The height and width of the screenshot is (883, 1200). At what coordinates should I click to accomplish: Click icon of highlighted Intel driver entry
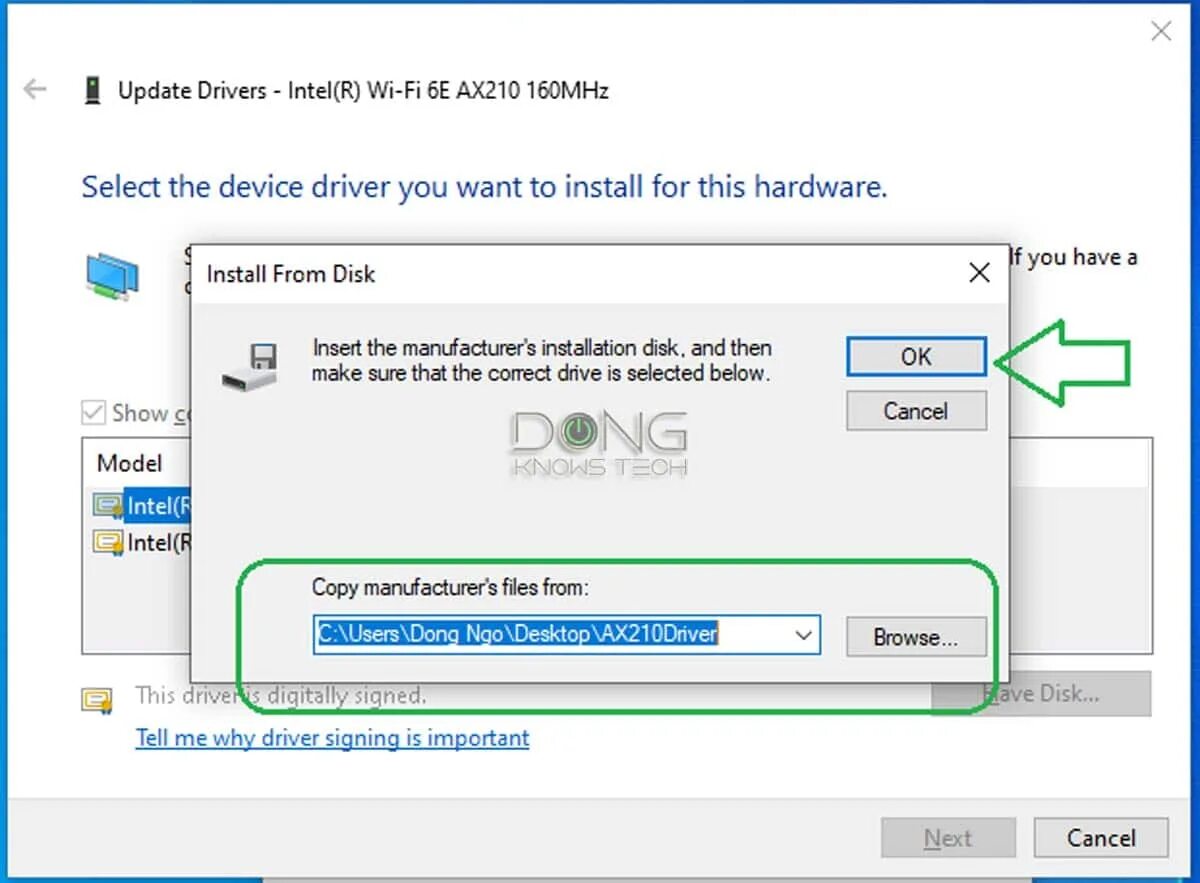point(107,507)
